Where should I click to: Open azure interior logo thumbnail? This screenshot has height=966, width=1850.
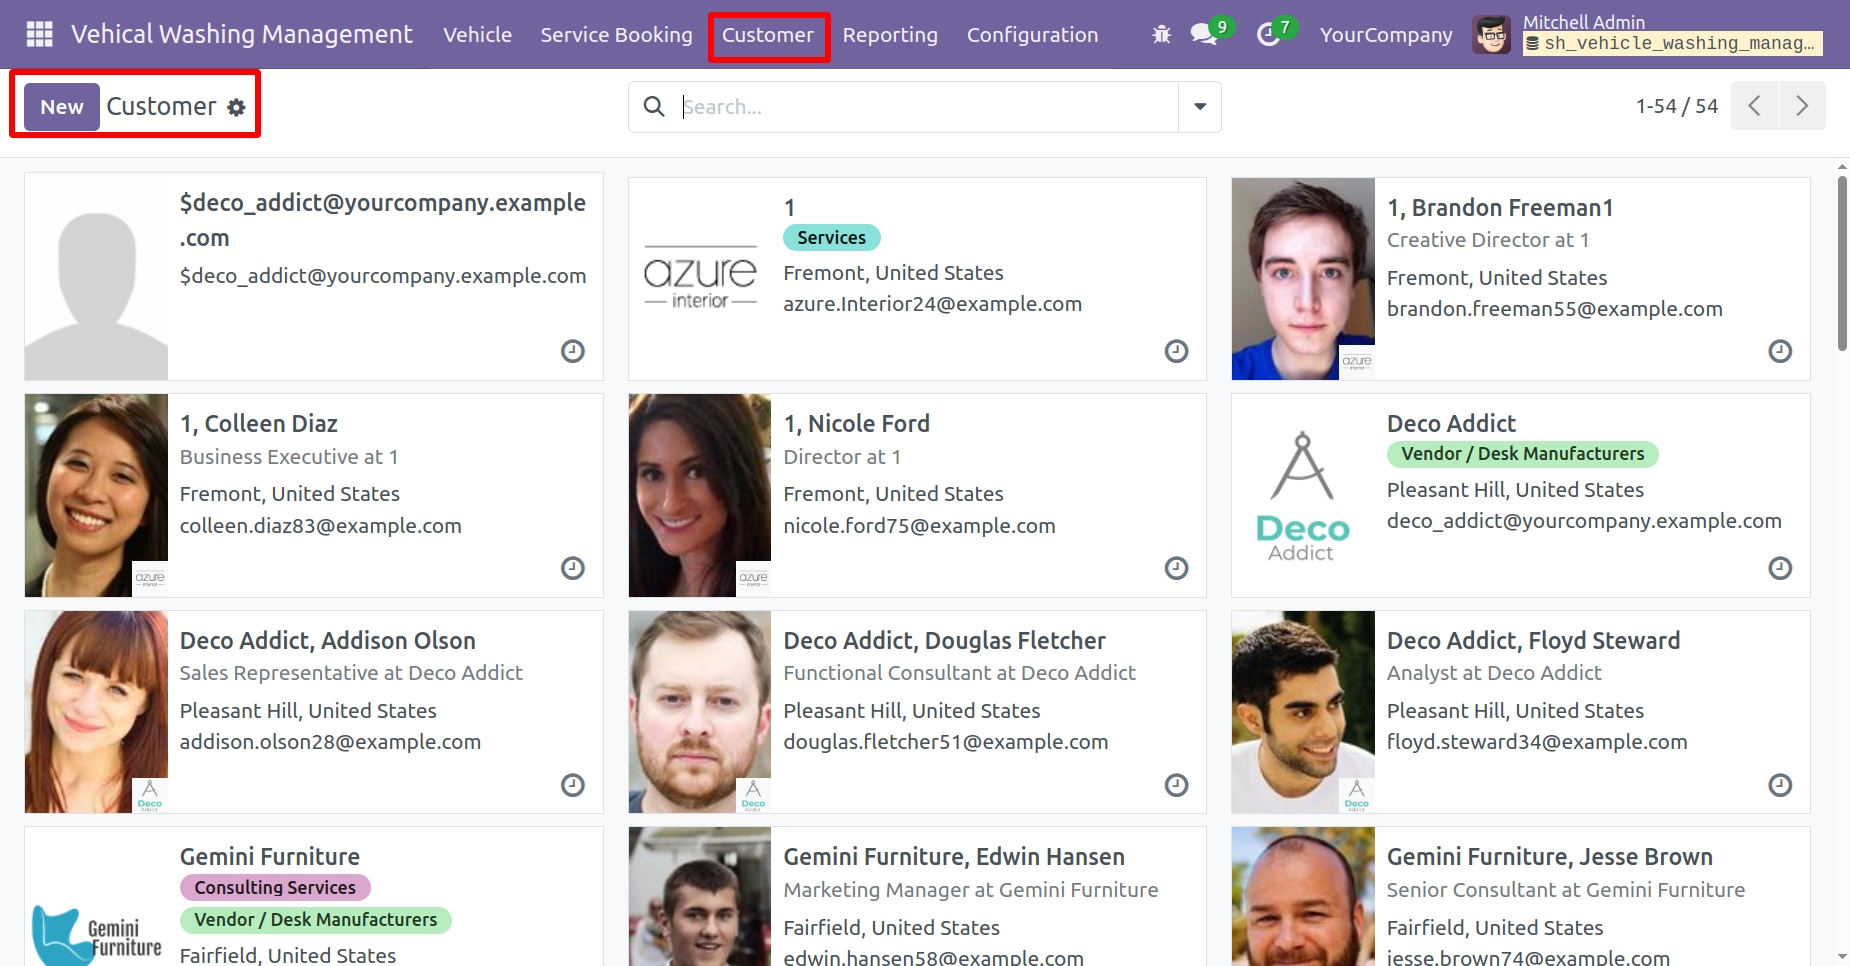click(x=700, y=279)
